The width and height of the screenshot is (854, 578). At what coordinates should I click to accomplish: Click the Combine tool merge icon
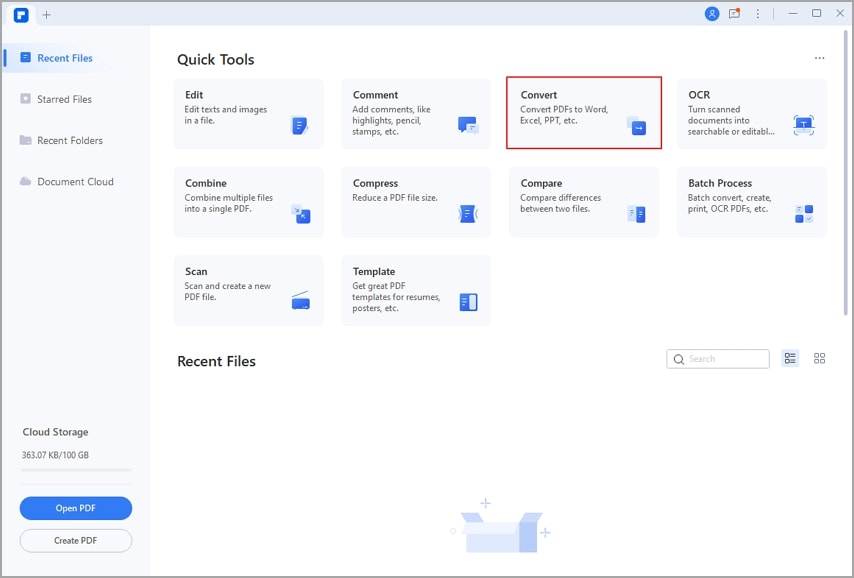[x=301, y=214]
